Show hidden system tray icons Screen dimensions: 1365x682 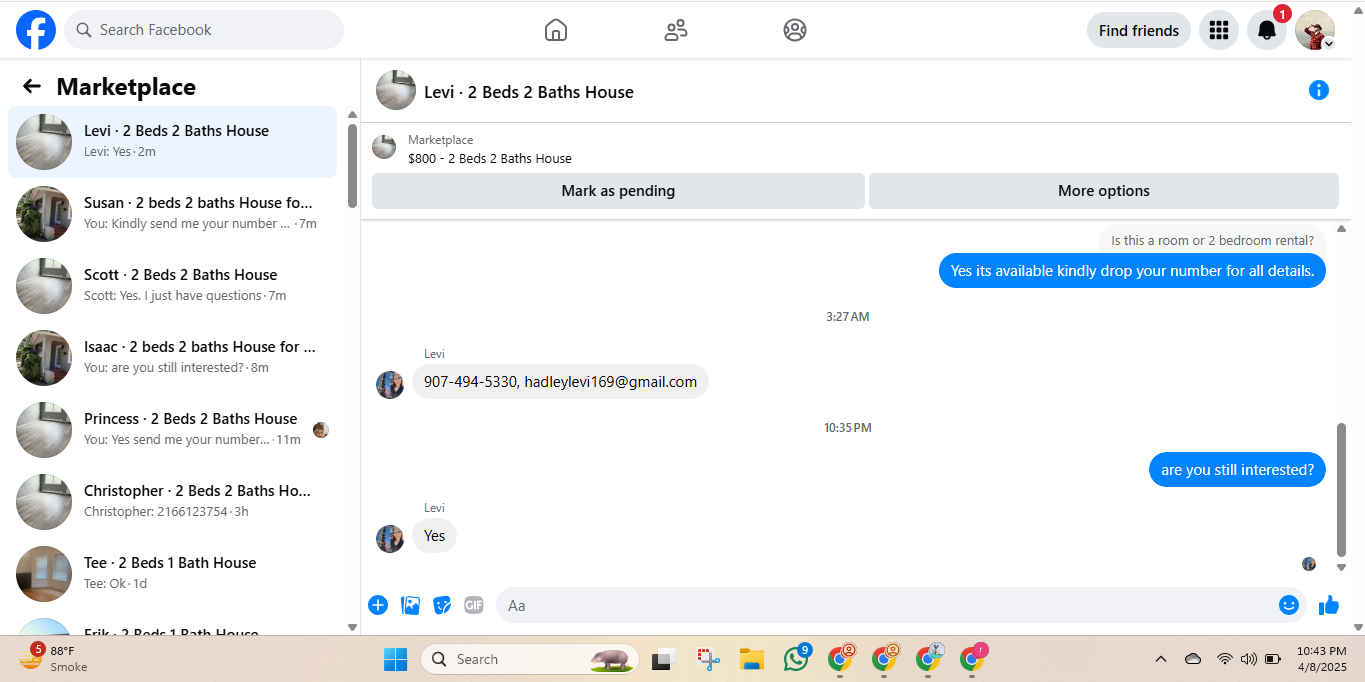click(1161, 659)
